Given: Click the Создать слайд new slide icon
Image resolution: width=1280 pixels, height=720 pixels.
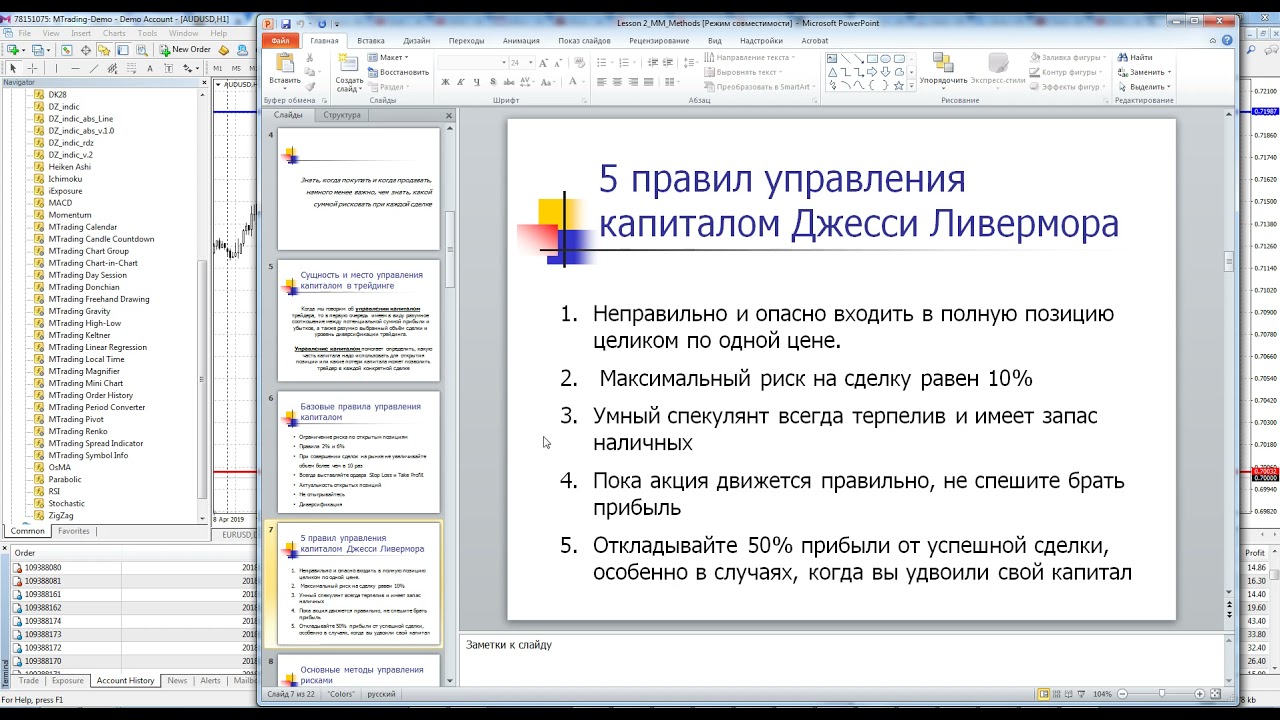Looking at the screenshot, I should [349, 63].
